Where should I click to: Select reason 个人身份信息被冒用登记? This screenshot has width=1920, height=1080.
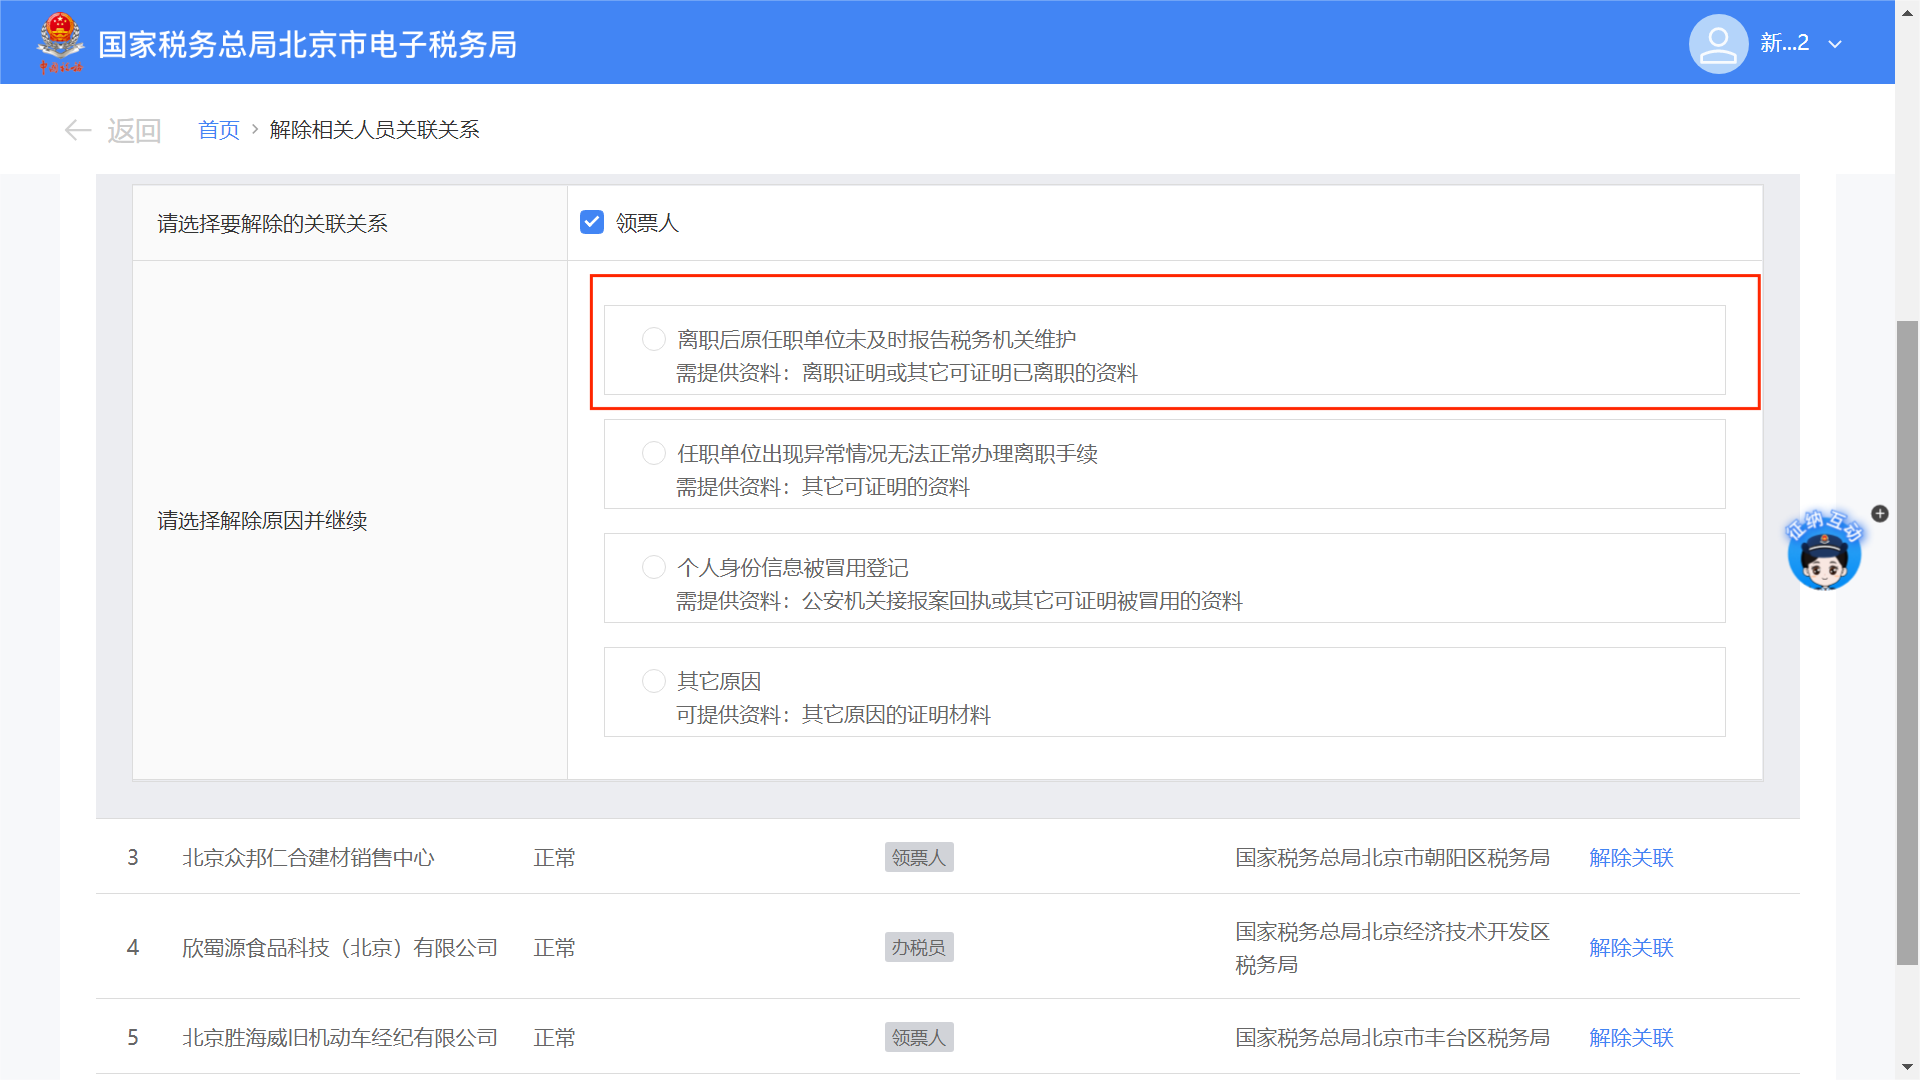[x=654, y=567]
